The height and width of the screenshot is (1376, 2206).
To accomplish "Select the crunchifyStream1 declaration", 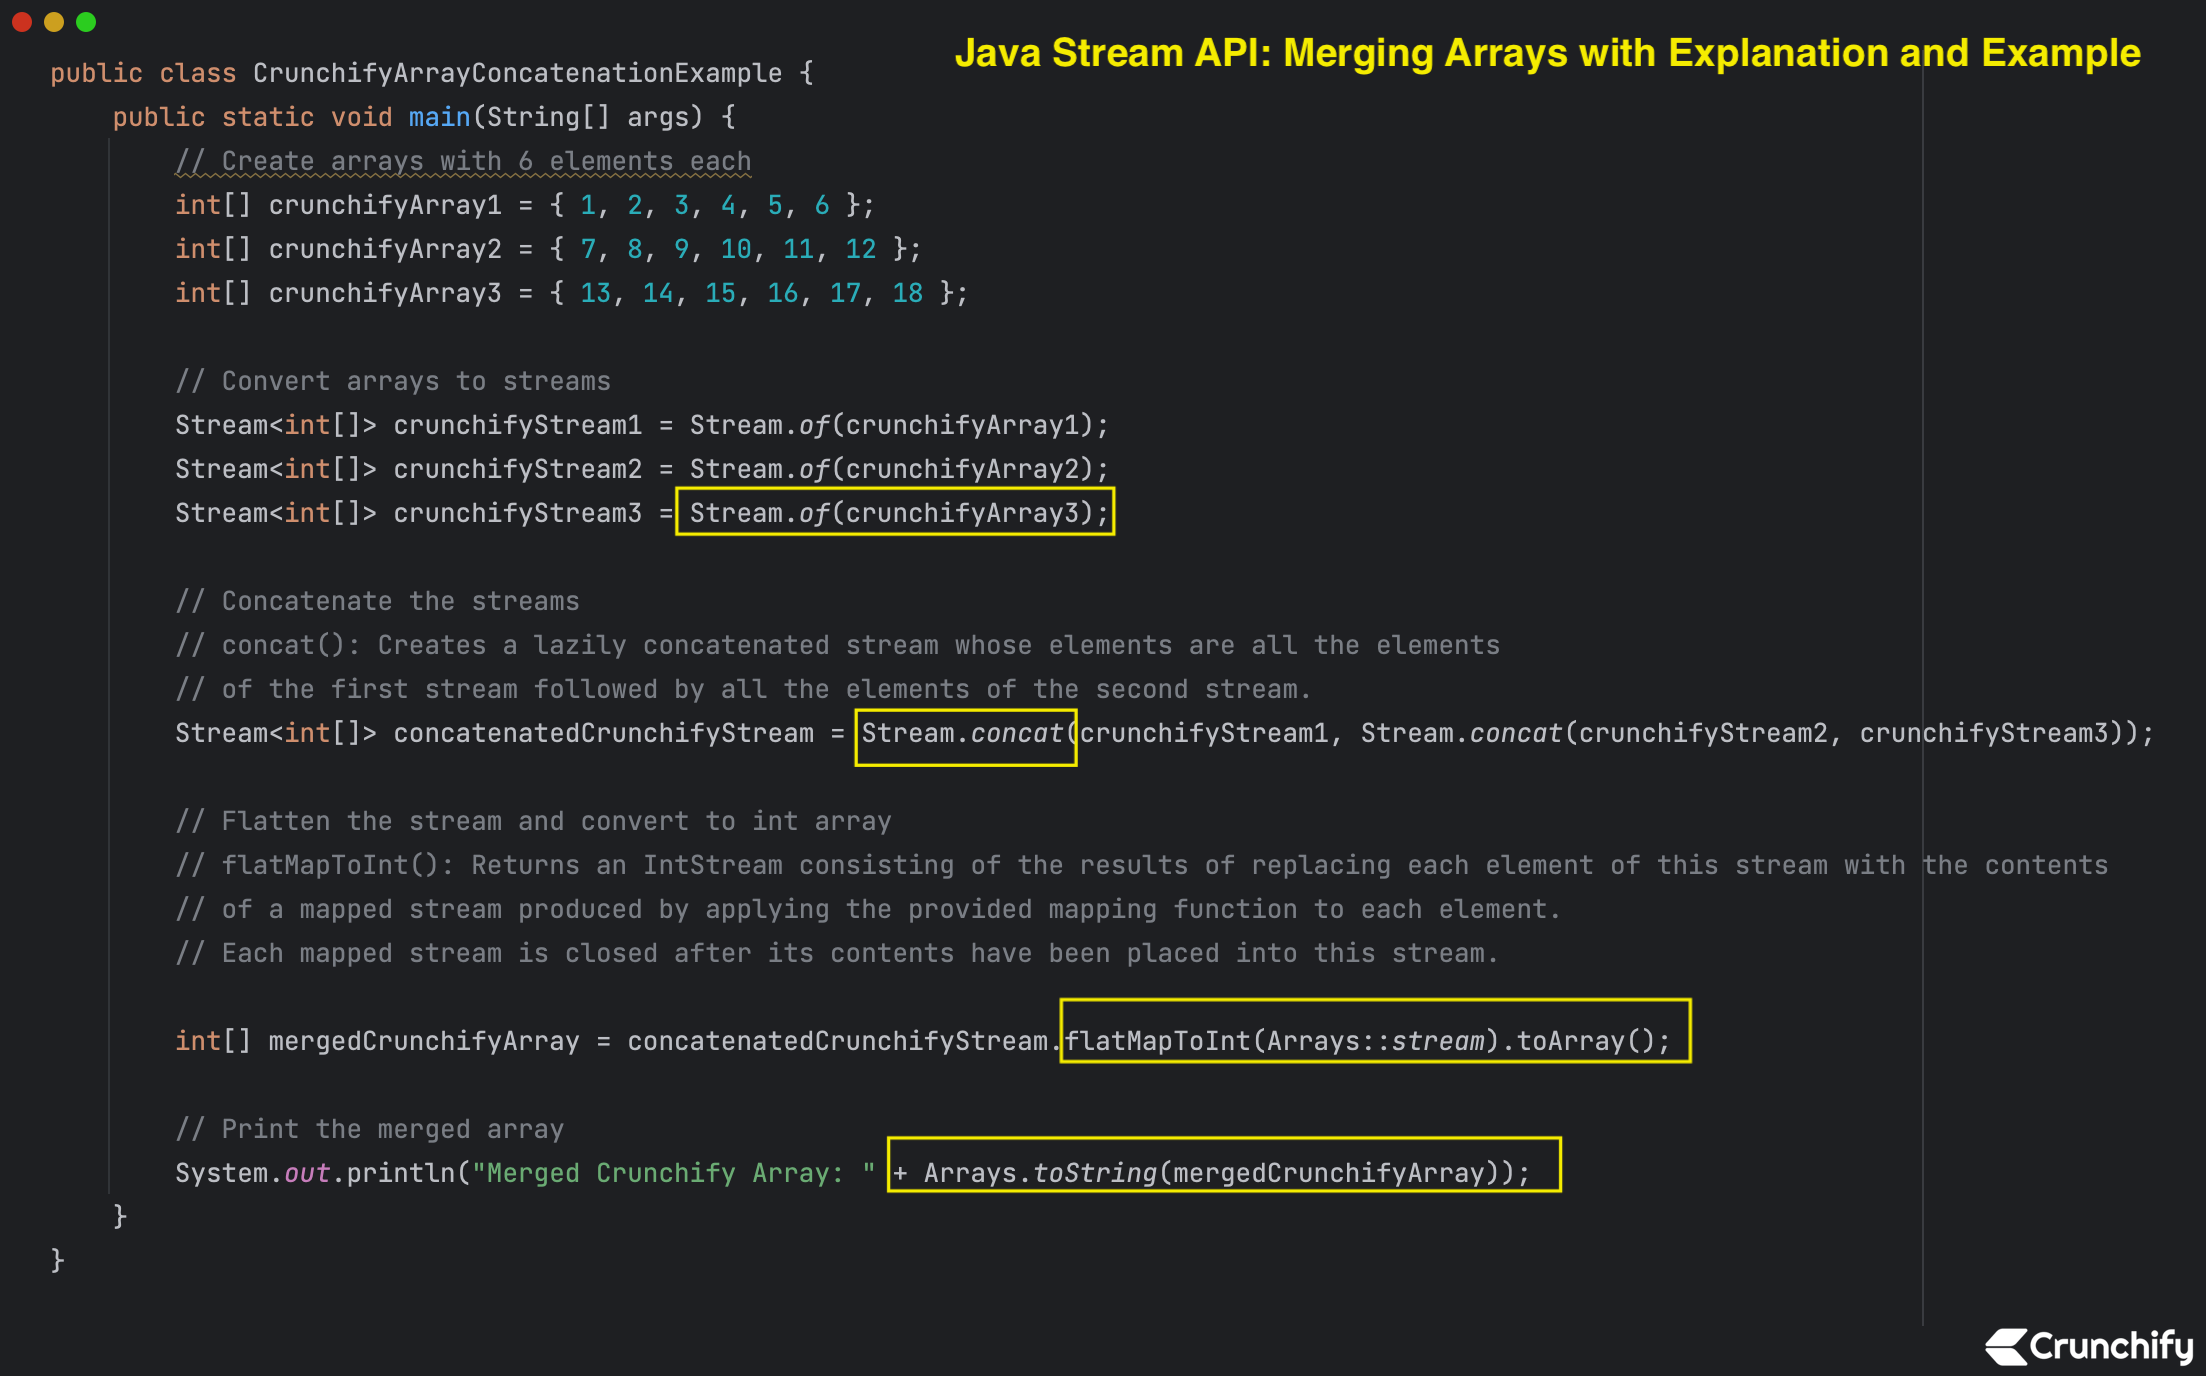I will pyautogui.click(x=640, y=424).
